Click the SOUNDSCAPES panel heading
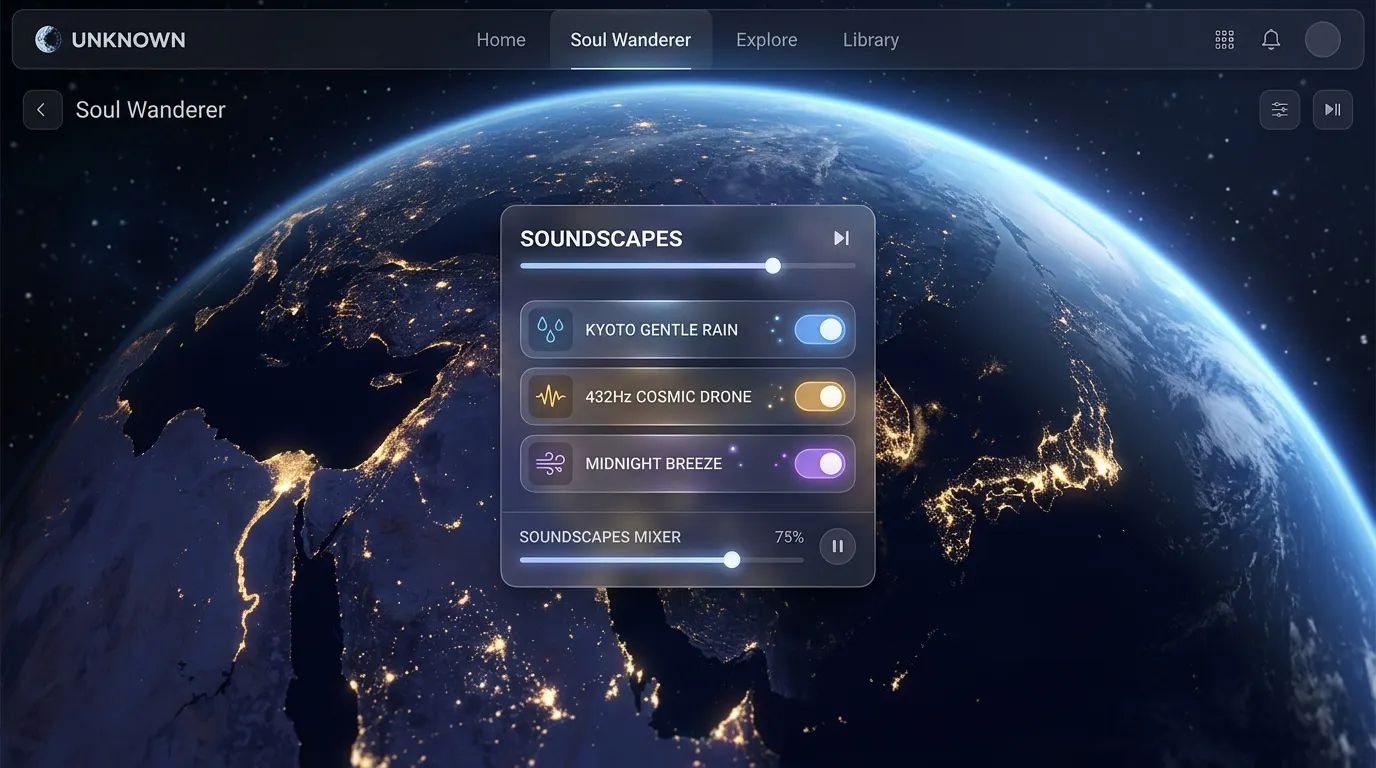This screenshot has width=1376, height=768. tap(601, 239)
